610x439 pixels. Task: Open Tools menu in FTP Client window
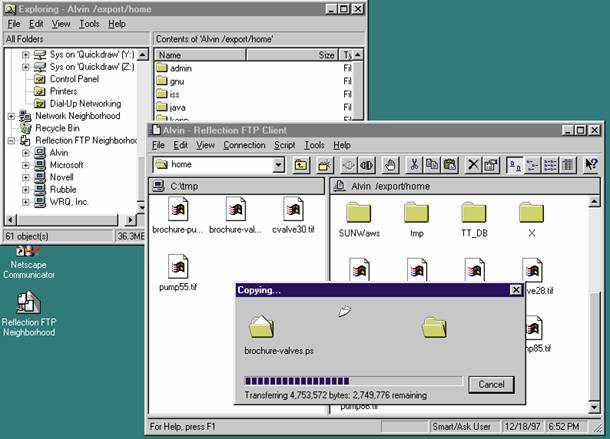tap(314, 145)
